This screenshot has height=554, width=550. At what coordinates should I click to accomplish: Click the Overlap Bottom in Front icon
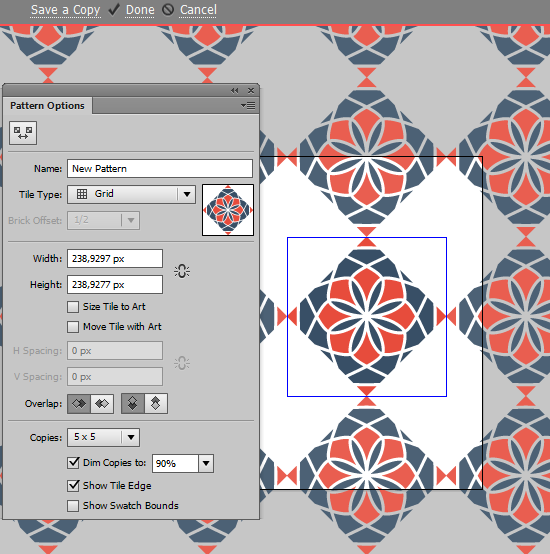pyautogui.click(x=156, y=403)
